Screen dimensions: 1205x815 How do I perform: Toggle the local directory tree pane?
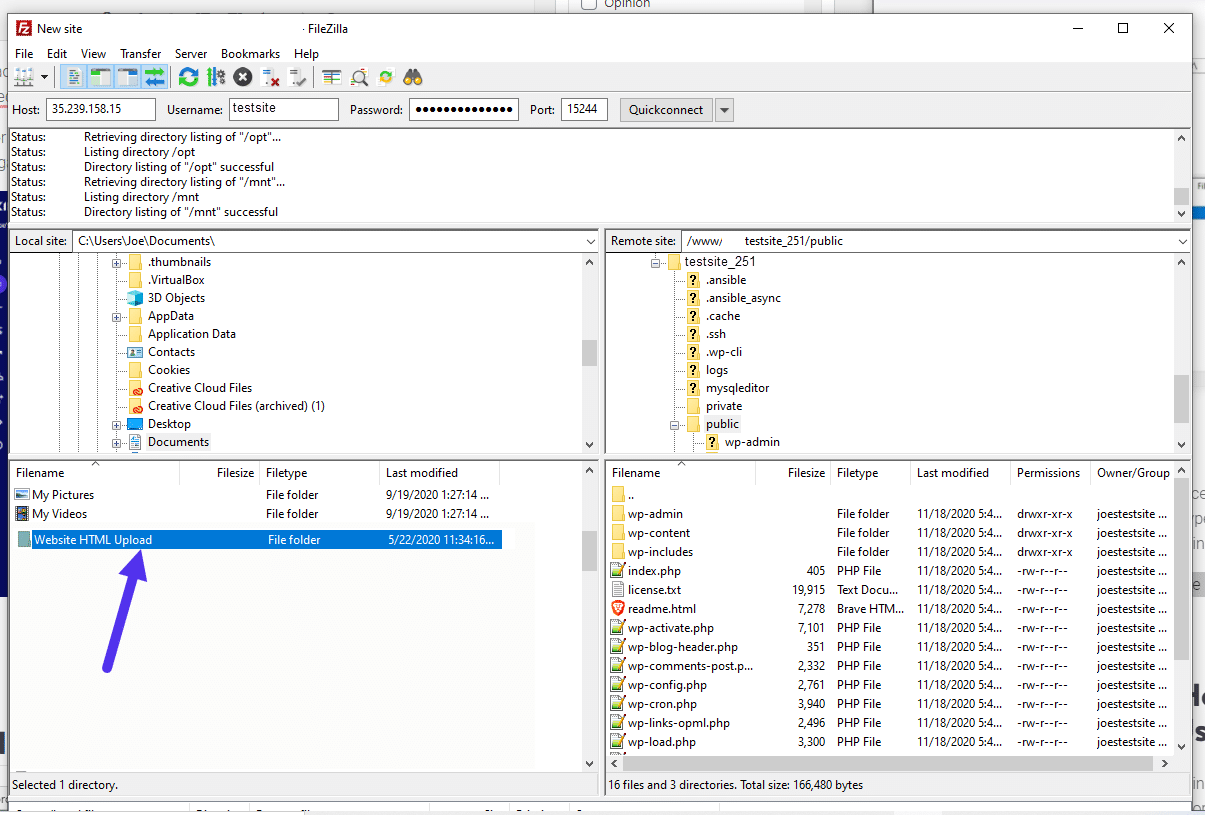(x=102, y=77)
